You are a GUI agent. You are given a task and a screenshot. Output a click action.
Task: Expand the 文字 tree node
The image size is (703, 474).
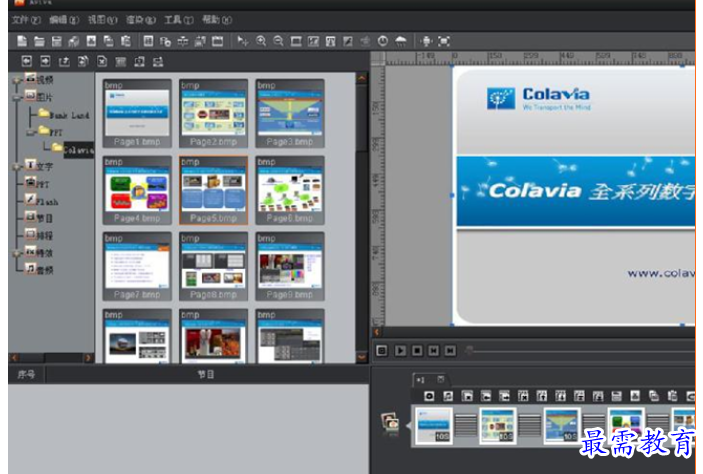pos(17,167)
